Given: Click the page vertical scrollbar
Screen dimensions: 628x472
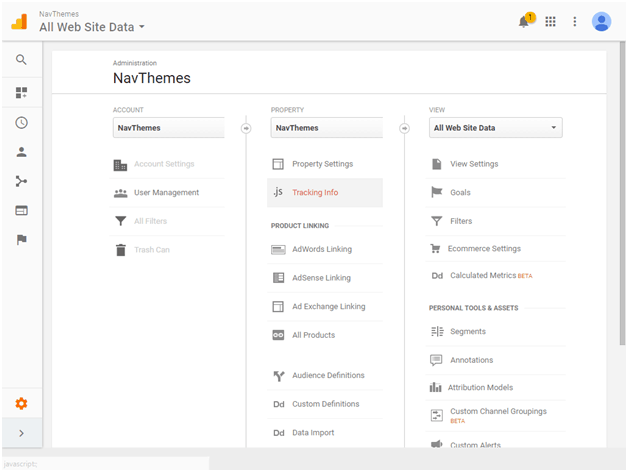Looking at the screenshot, I should tap(622, 193).
